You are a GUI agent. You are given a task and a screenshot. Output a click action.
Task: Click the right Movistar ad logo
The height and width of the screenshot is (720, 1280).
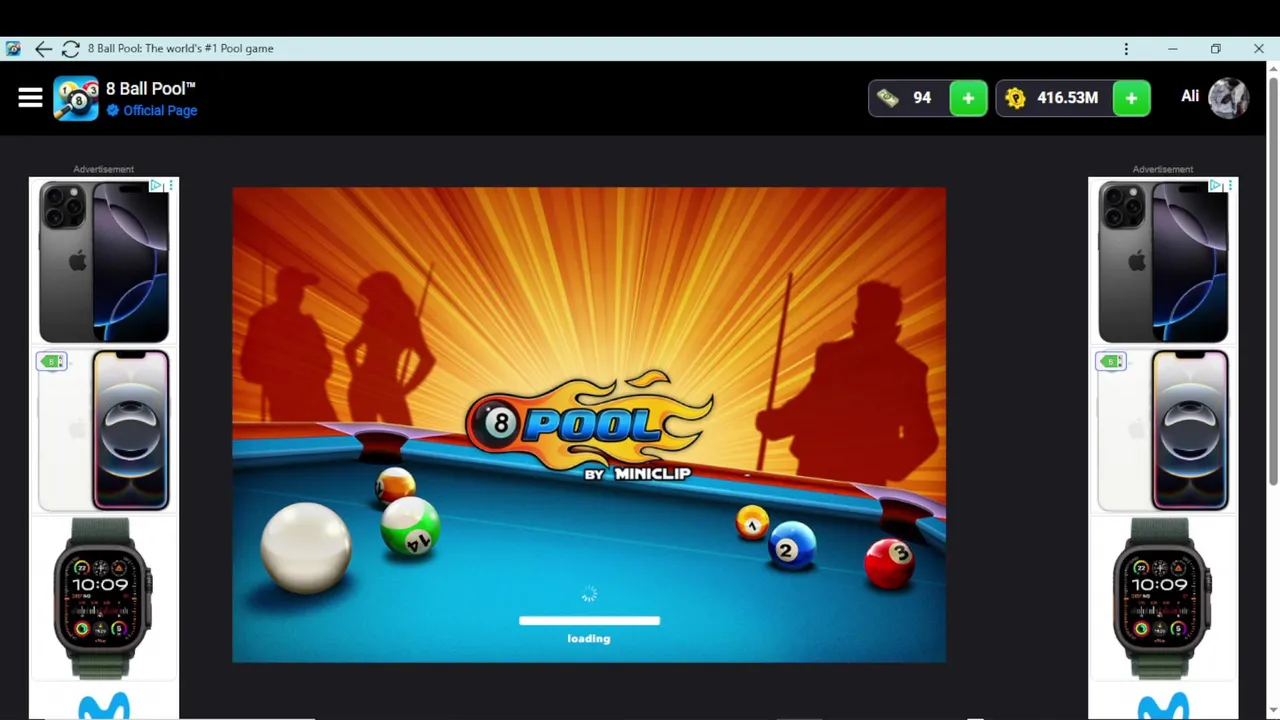[1163, 705]
